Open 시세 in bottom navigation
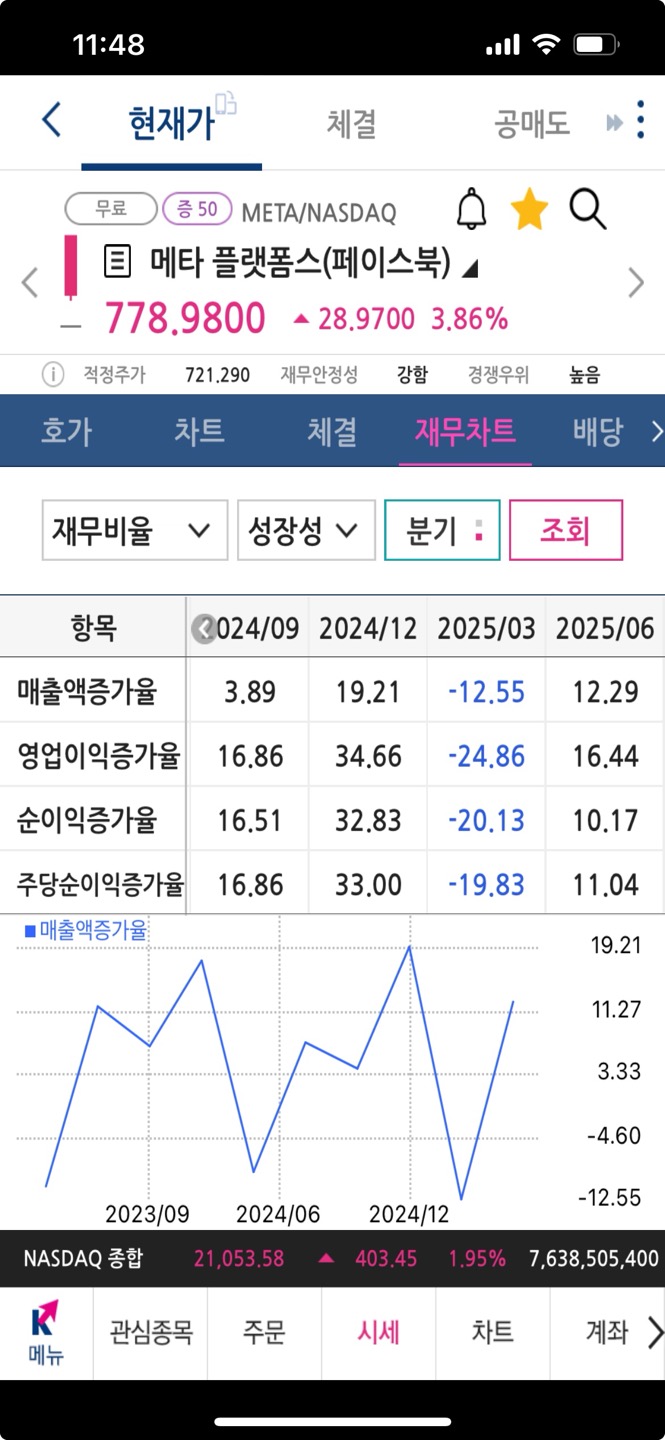This screenshot has height=1440, width=665. 379,1332
